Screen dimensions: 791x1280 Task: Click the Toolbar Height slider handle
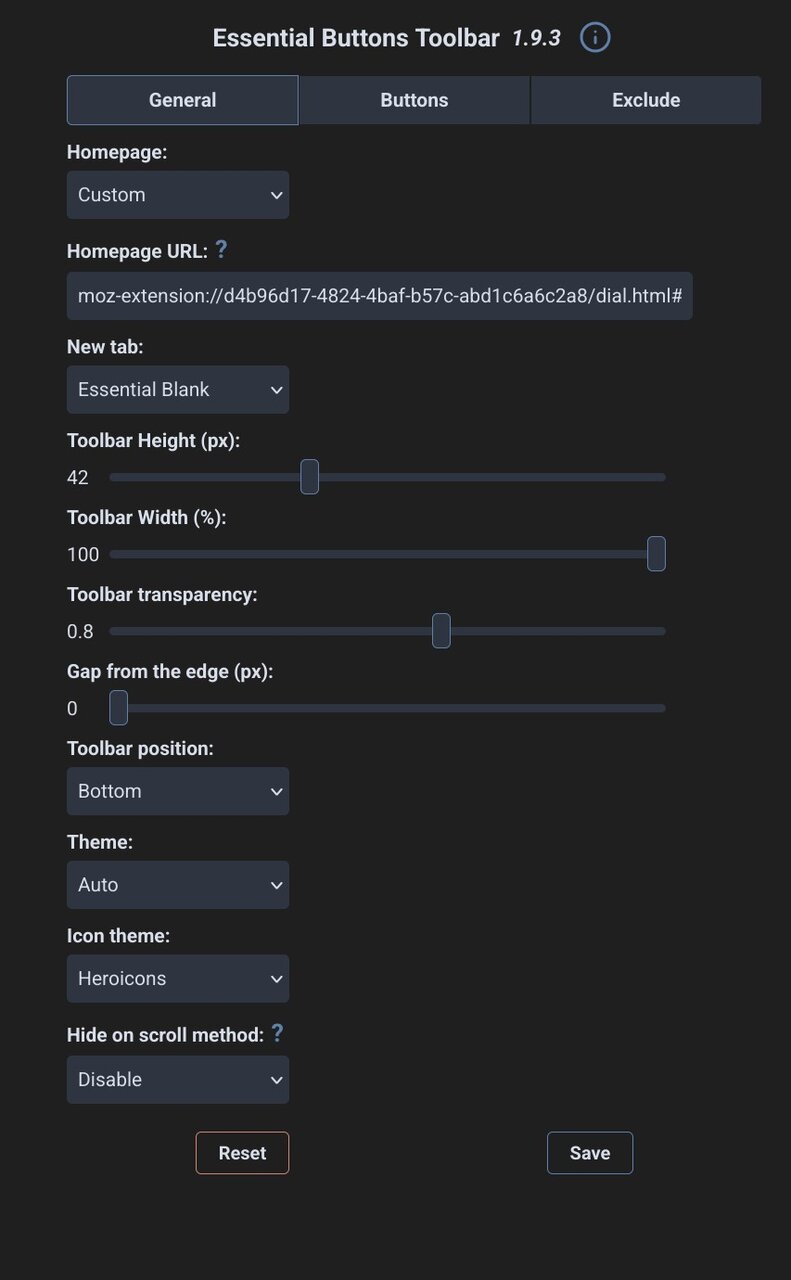coord(310,477)
